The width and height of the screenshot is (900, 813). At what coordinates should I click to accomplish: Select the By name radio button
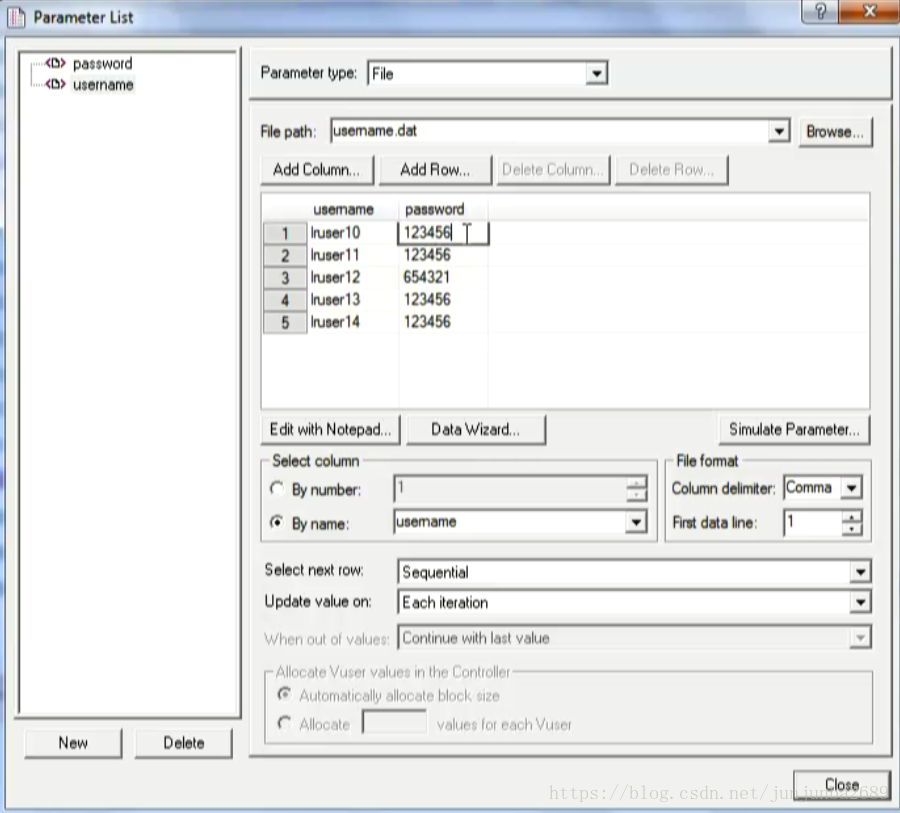pyautogui.click(x=277, y=522)
